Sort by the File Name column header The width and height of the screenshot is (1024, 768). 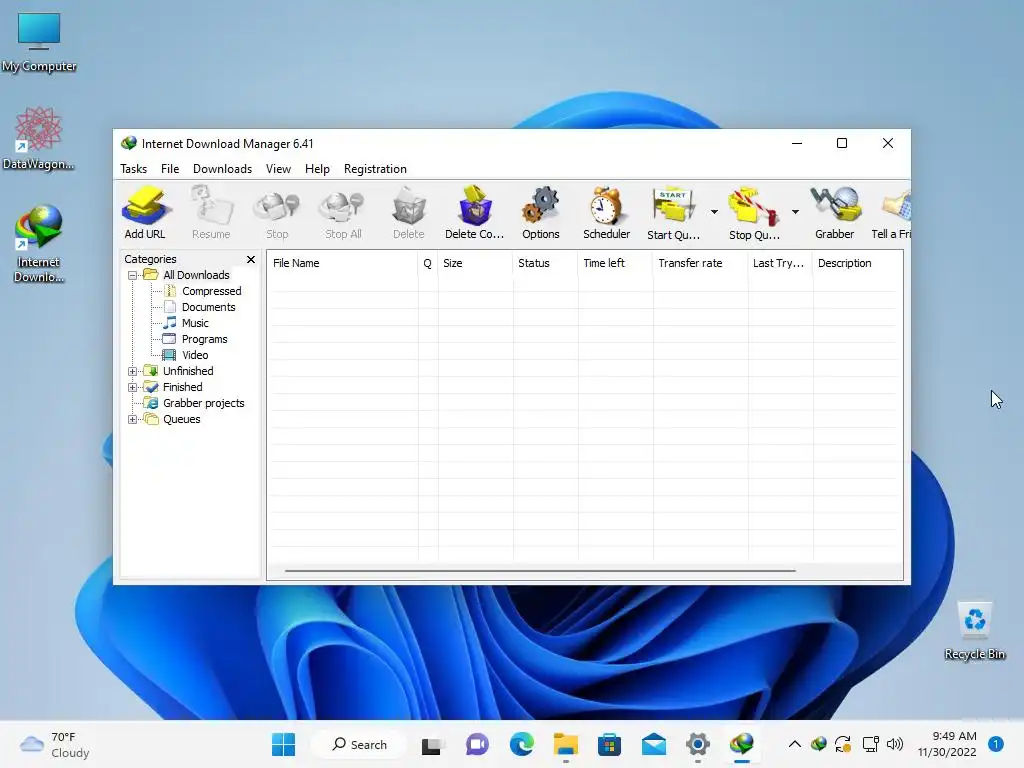click(342, 263)
